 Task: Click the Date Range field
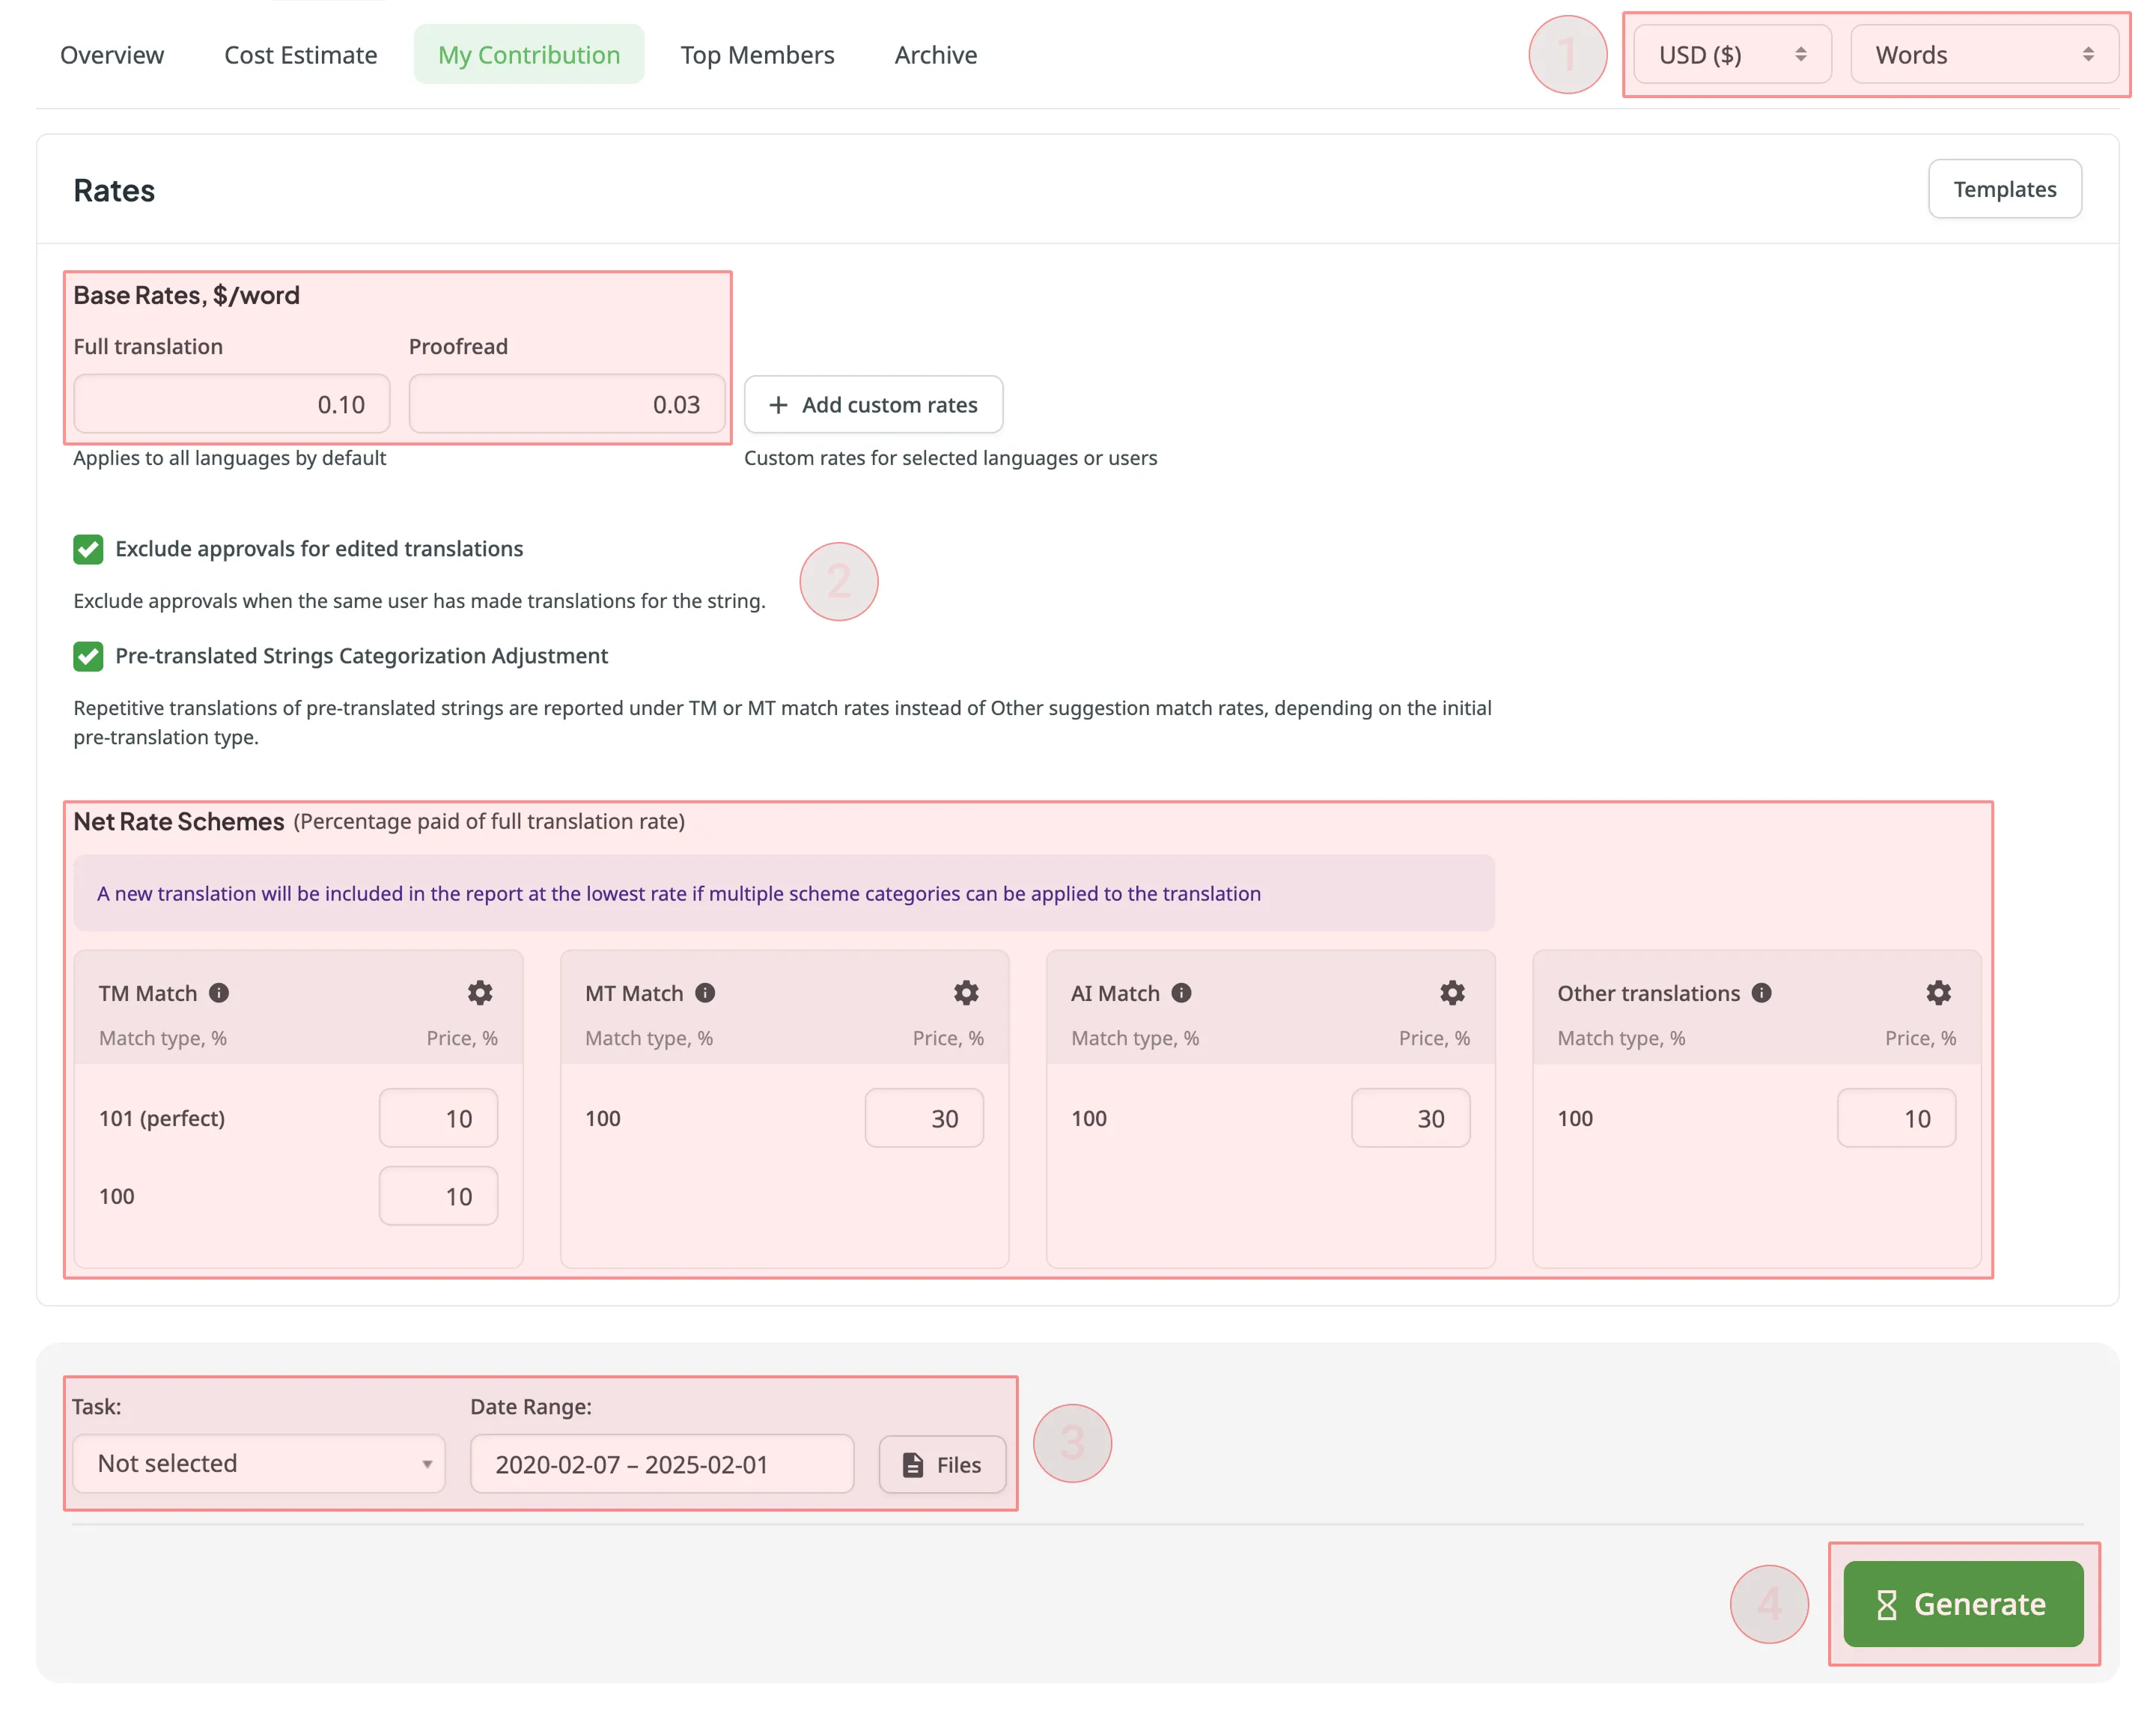[661, 1464]
